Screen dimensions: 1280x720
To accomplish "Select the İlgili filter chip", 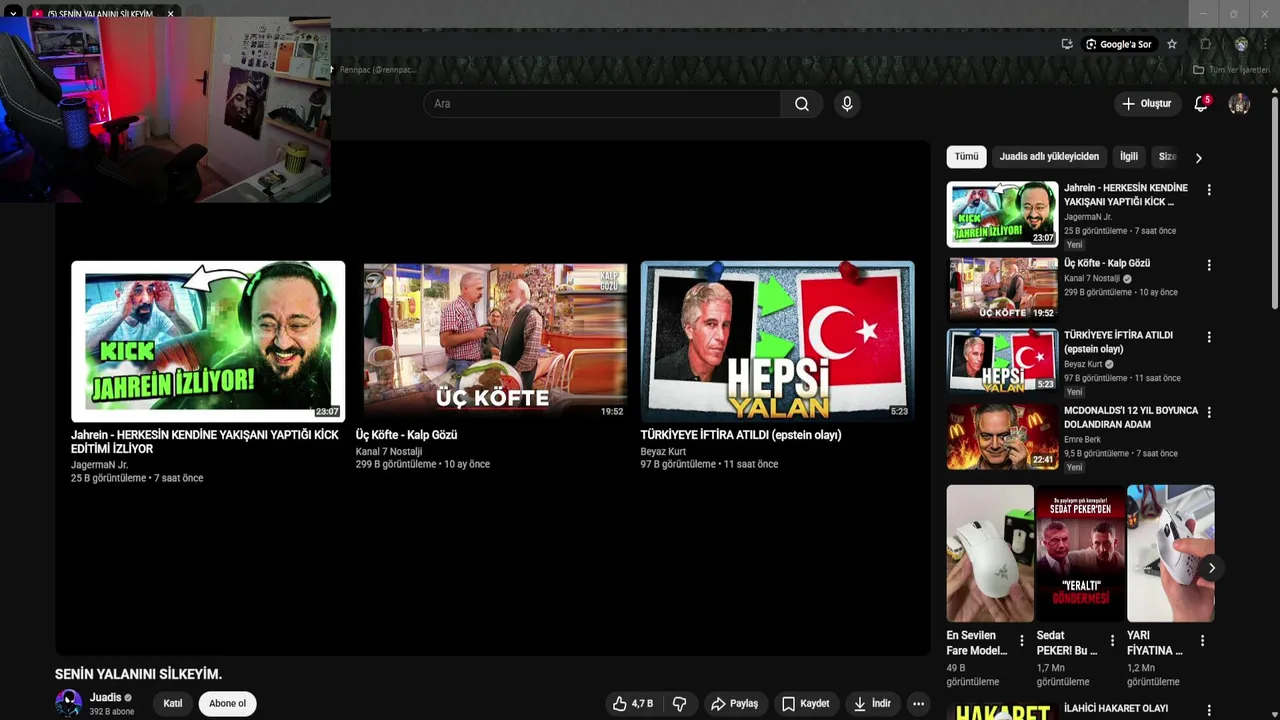I will coord(1129,157).
